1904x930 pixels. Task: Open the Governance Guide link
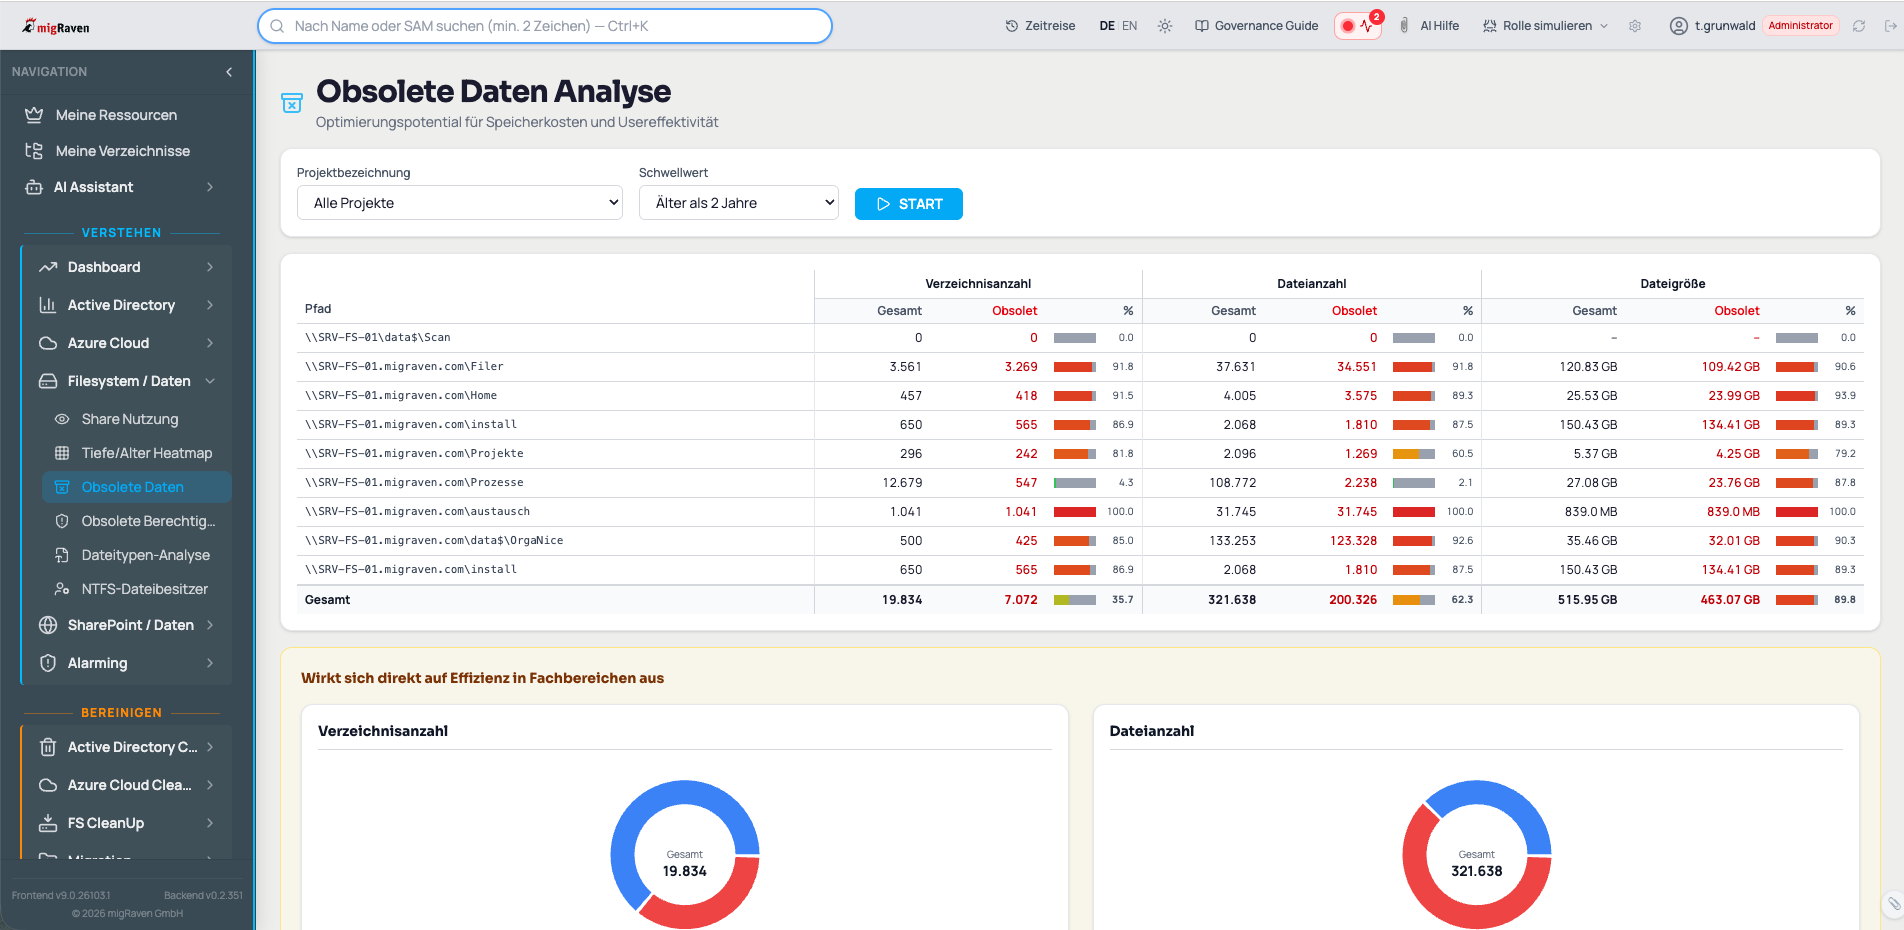(1257, 26)
